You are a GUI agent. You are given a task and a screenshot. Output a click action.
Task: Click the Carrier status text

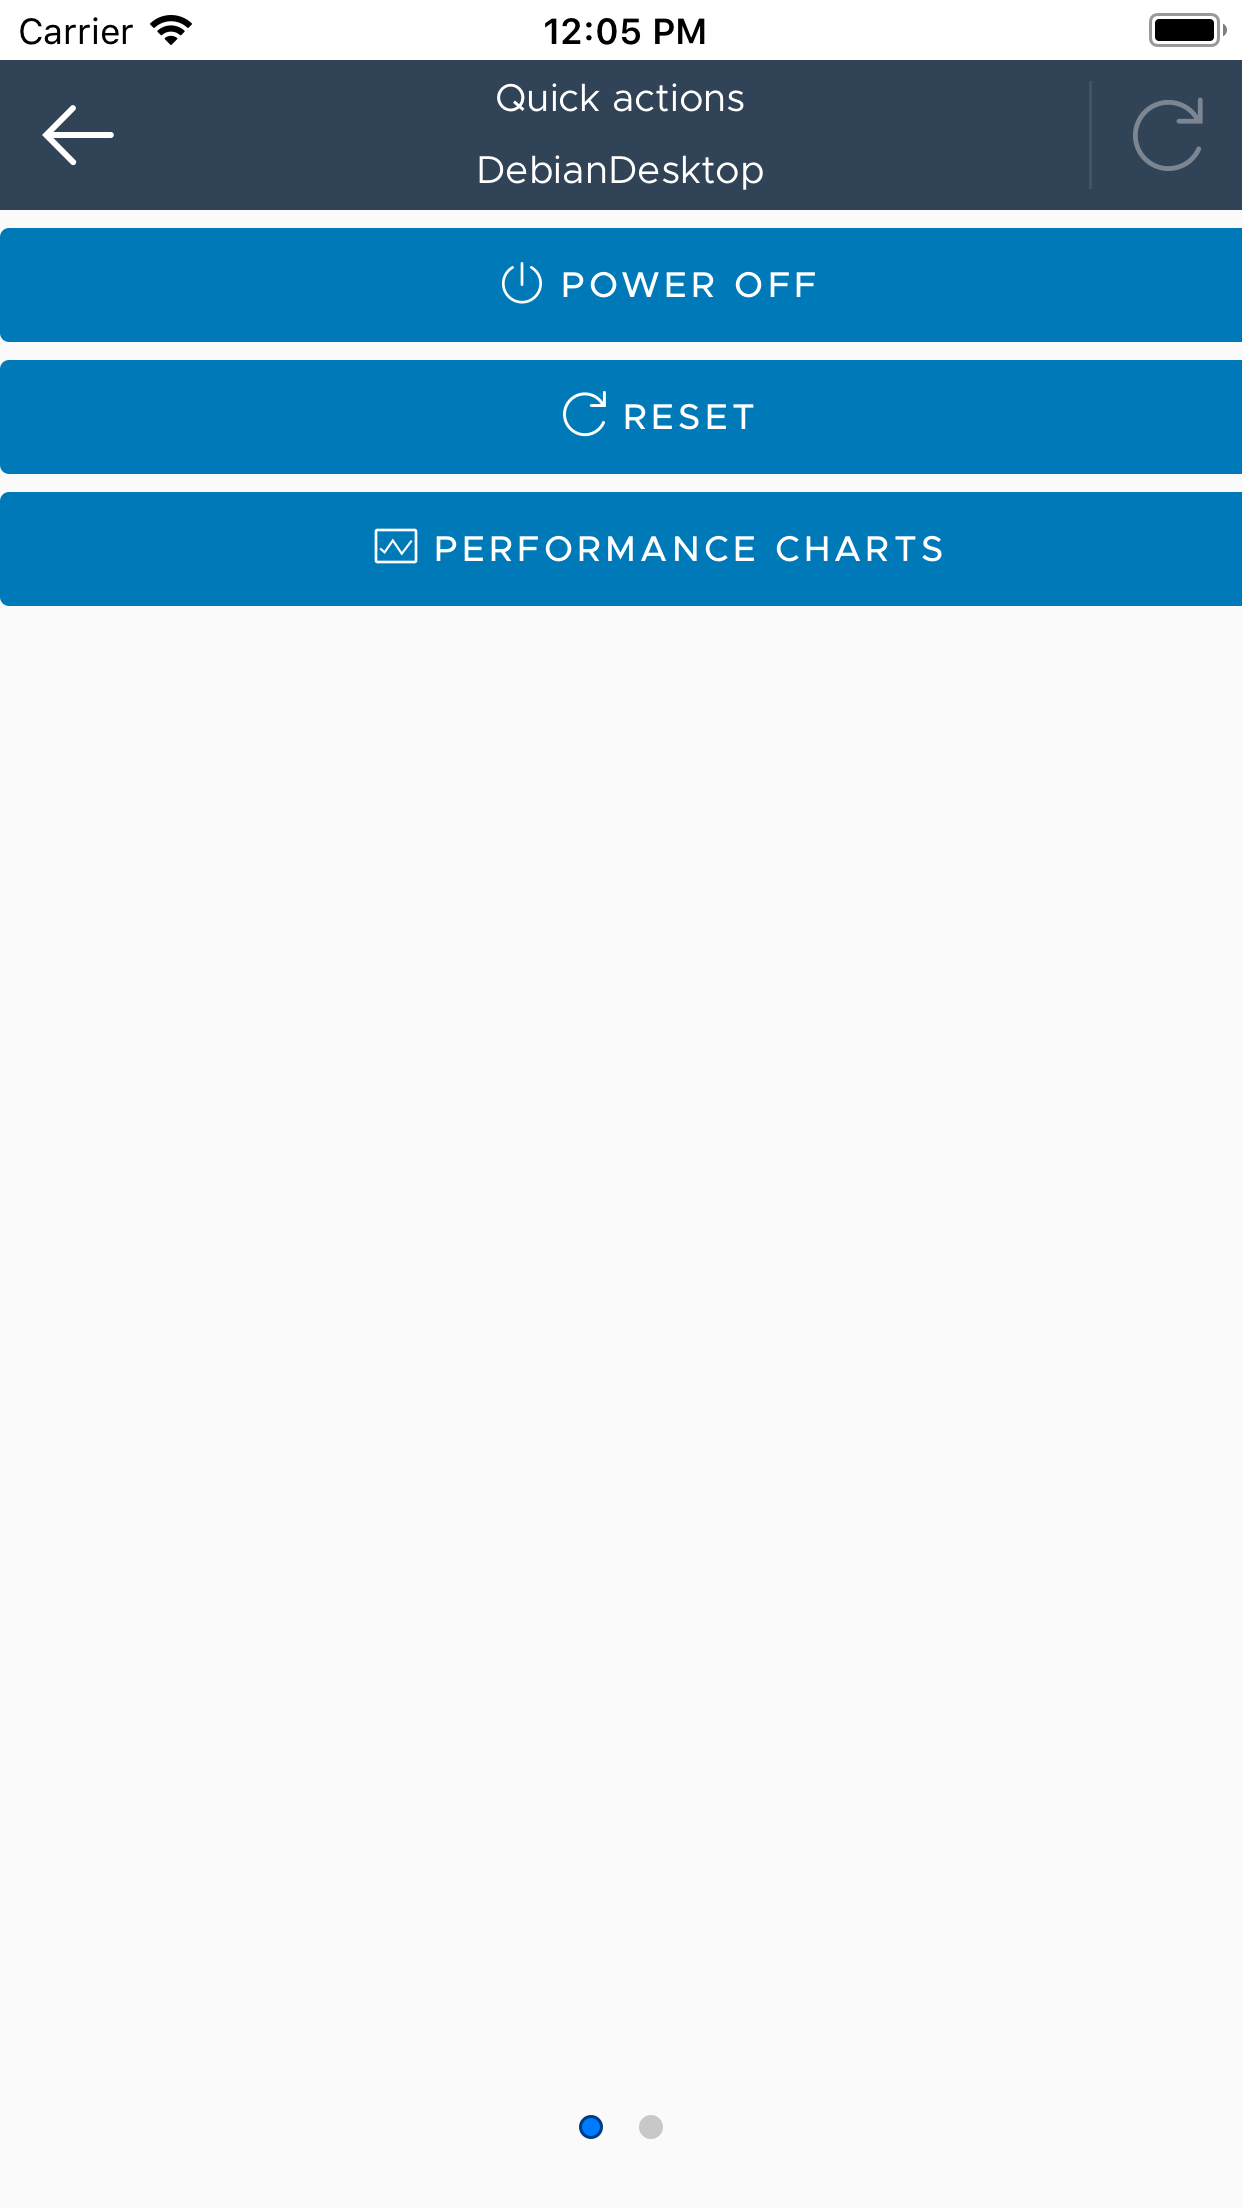[76, 32]
